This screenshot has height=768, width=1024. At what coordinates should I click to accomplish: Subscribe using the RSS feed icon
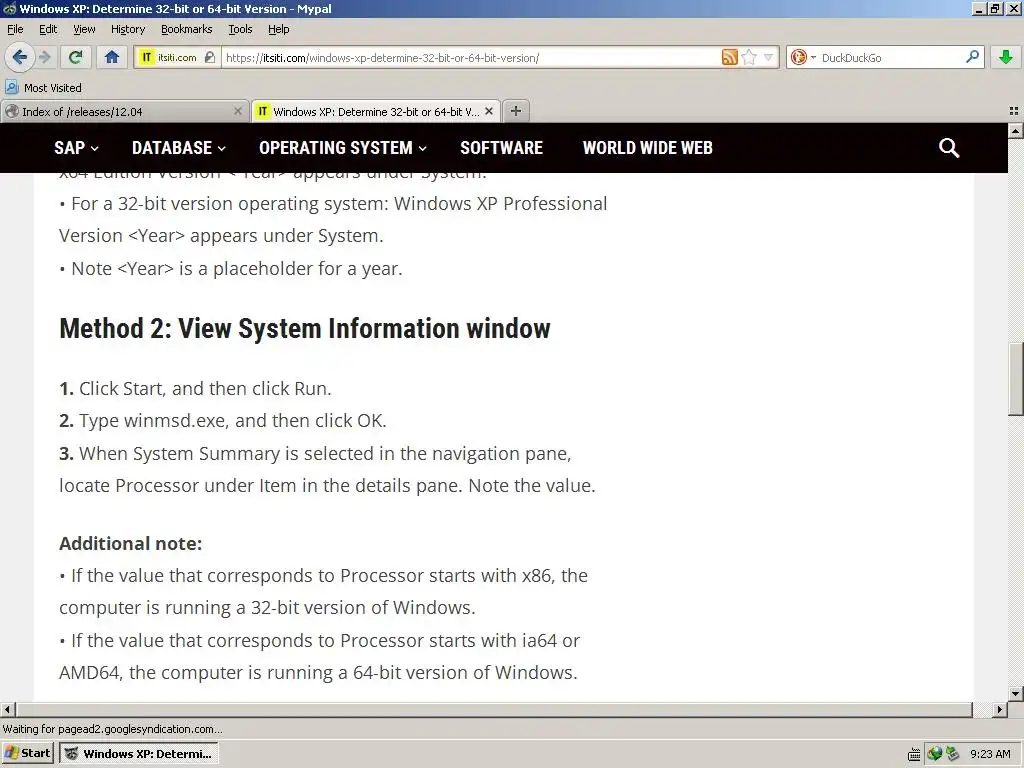[729, 57]
